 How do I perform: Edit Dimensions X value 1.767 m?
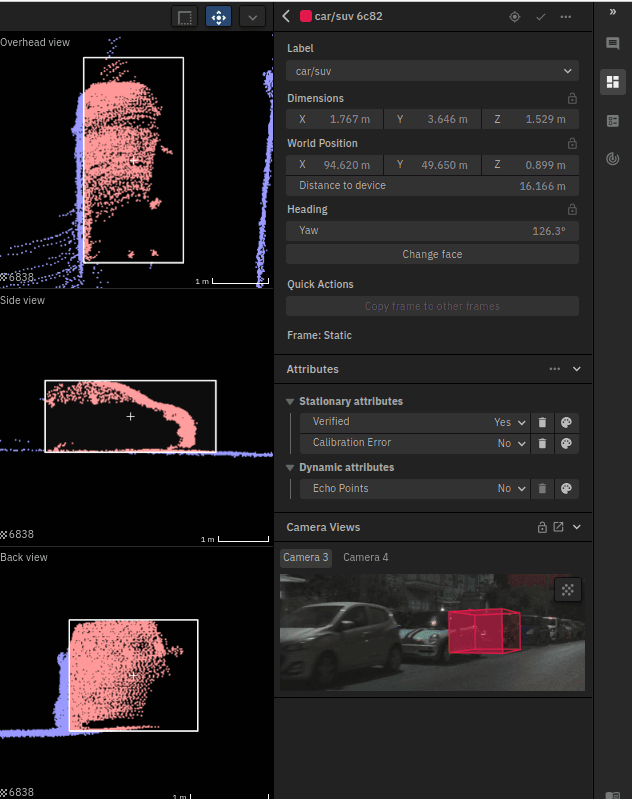point(334,119)
